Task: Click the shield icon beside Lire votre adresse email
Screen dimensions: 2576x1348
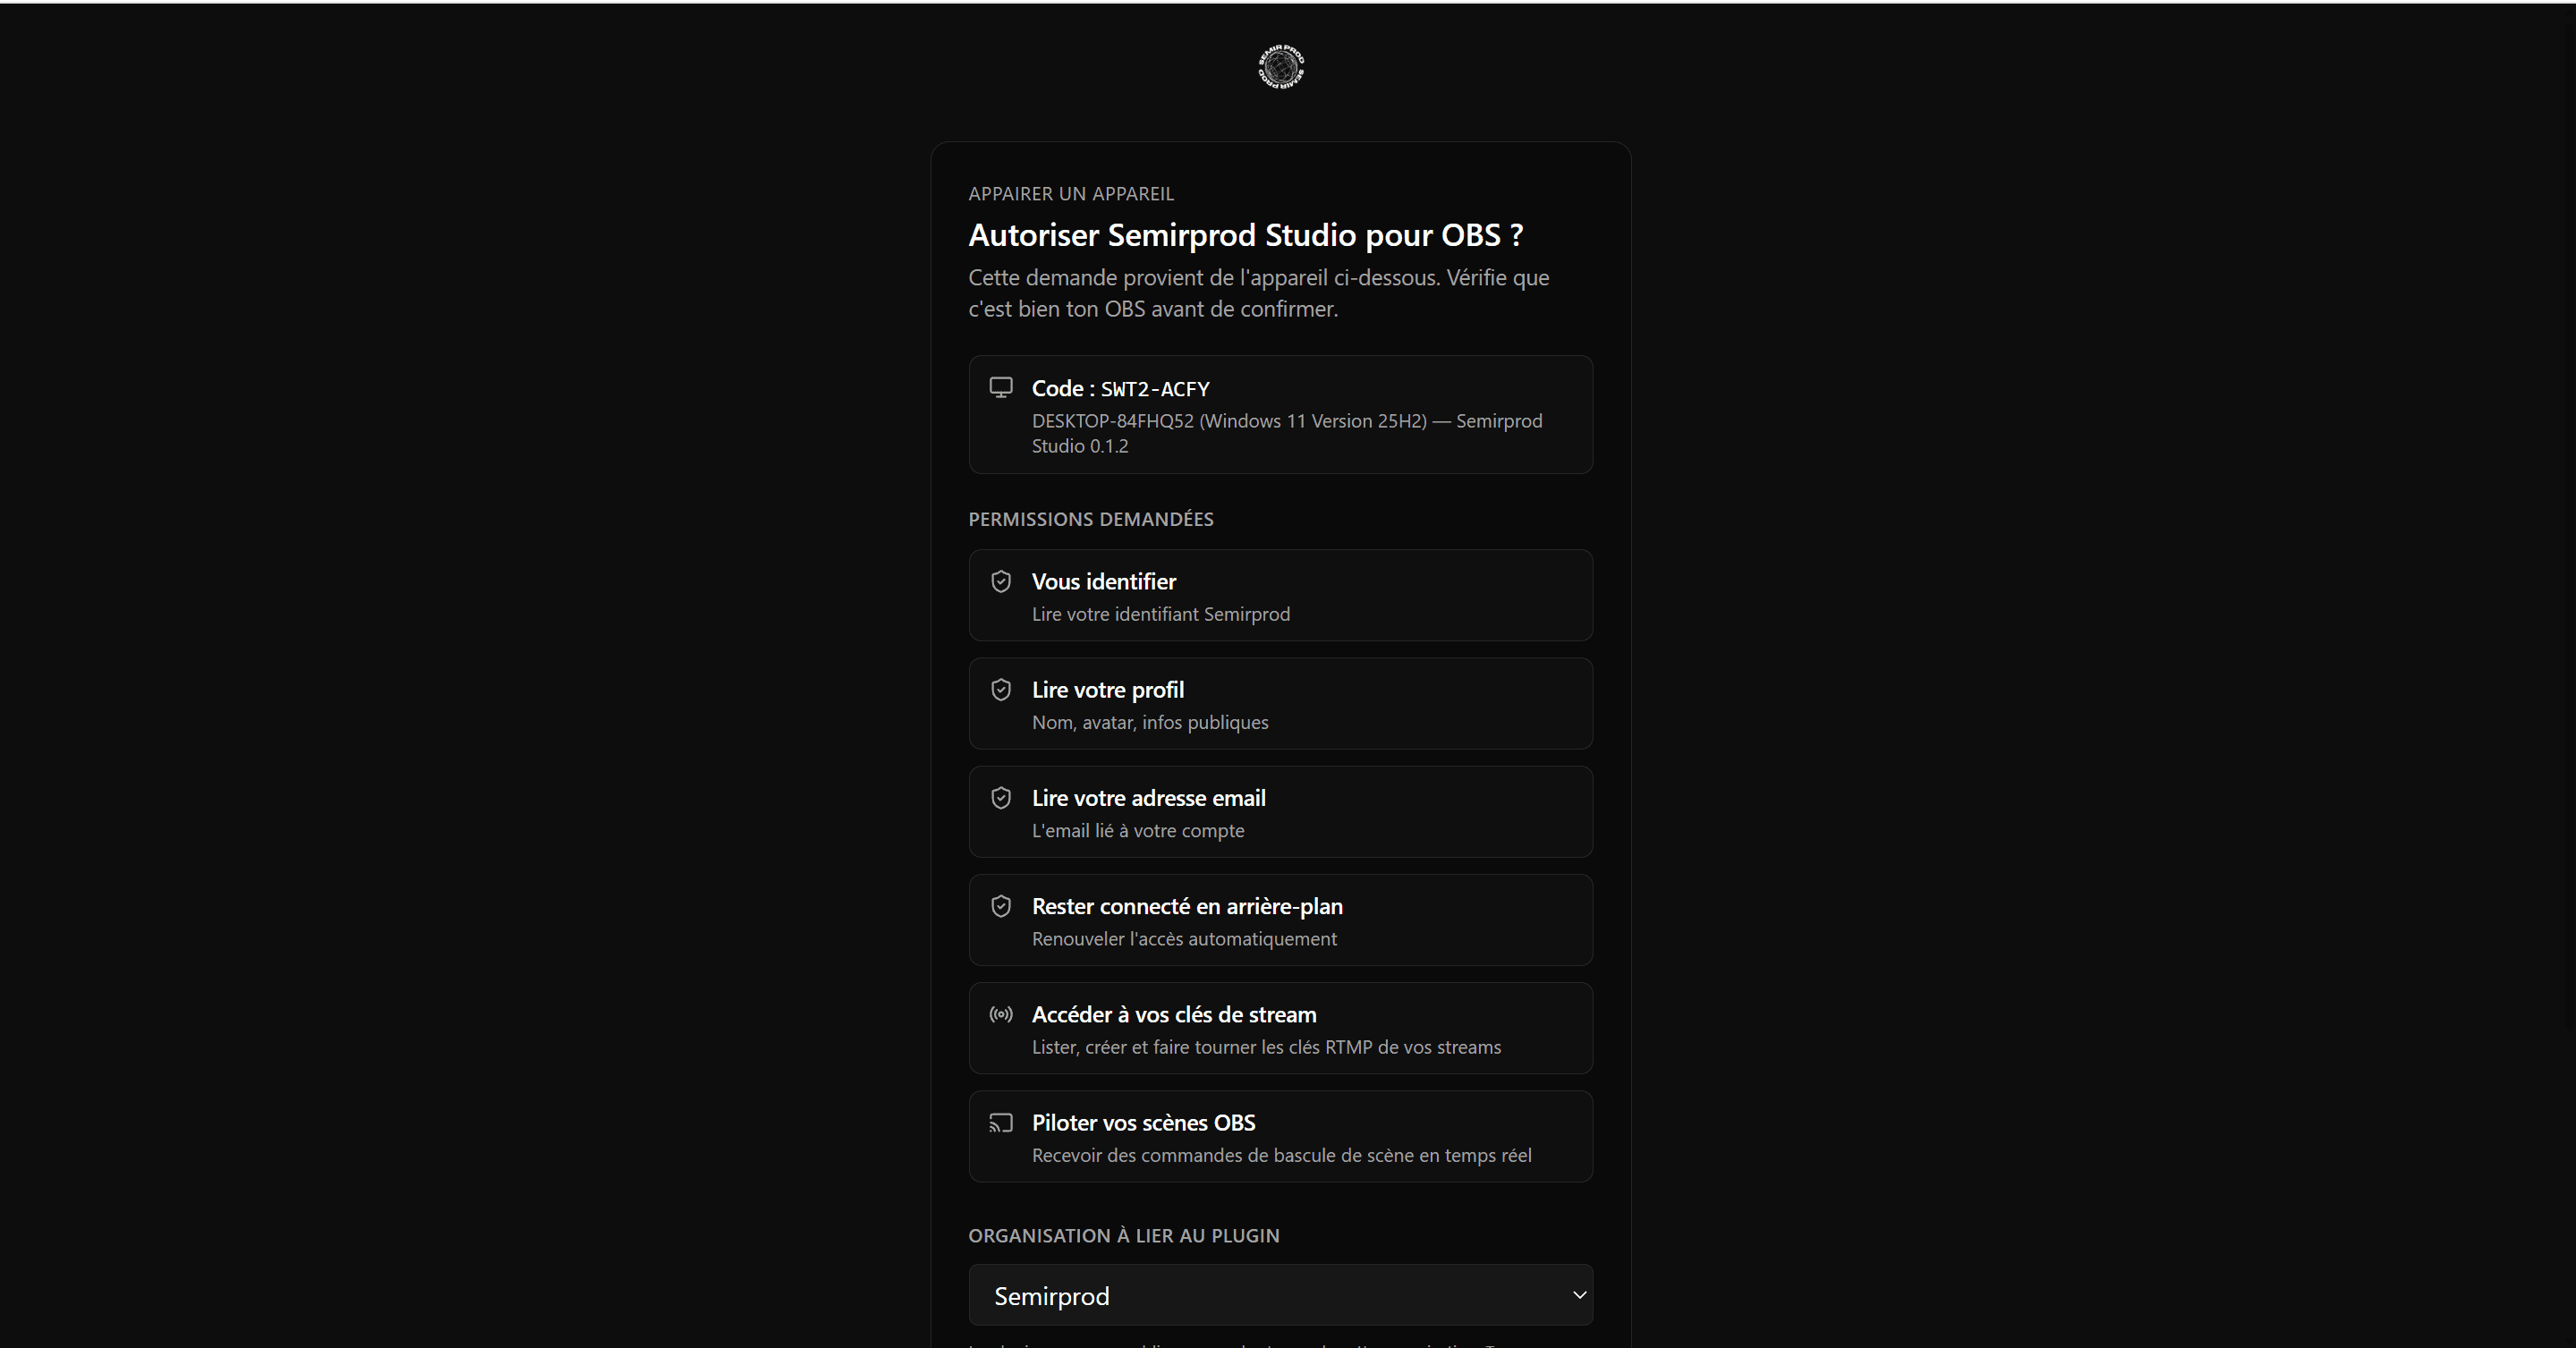Action: (1001, 798)
